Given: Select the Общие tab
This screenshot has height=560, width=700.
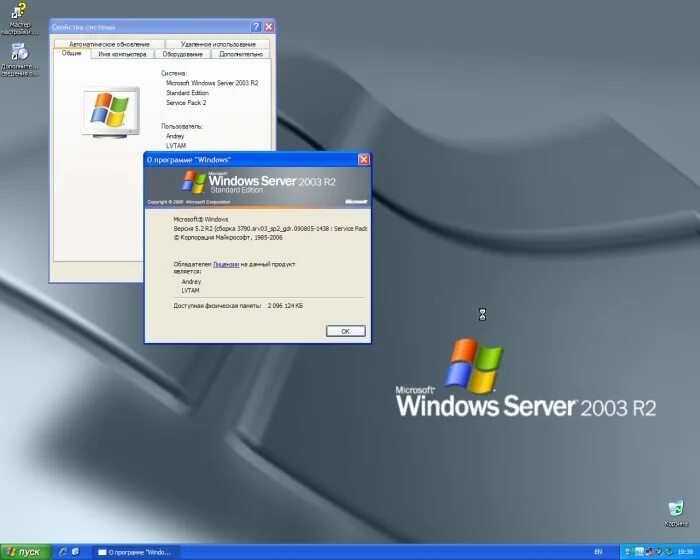Looking at the screenshot, I should [71, 53].
